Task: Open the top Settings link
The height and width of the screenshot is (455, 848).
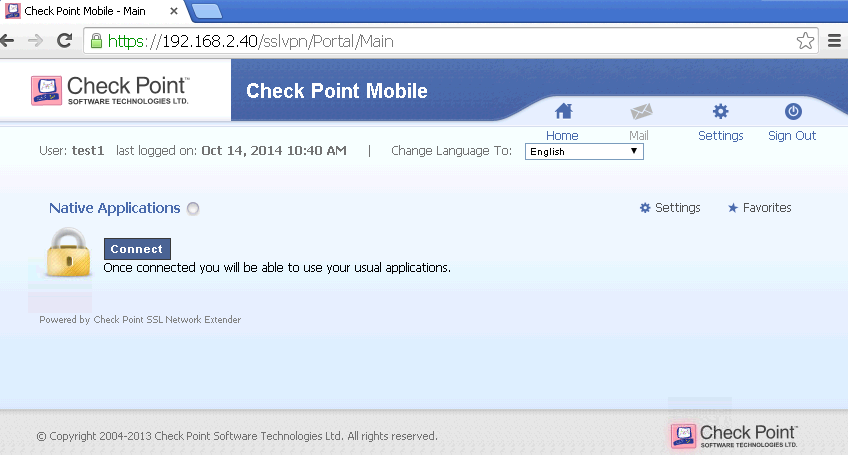Action: click(x=720, y=135)
